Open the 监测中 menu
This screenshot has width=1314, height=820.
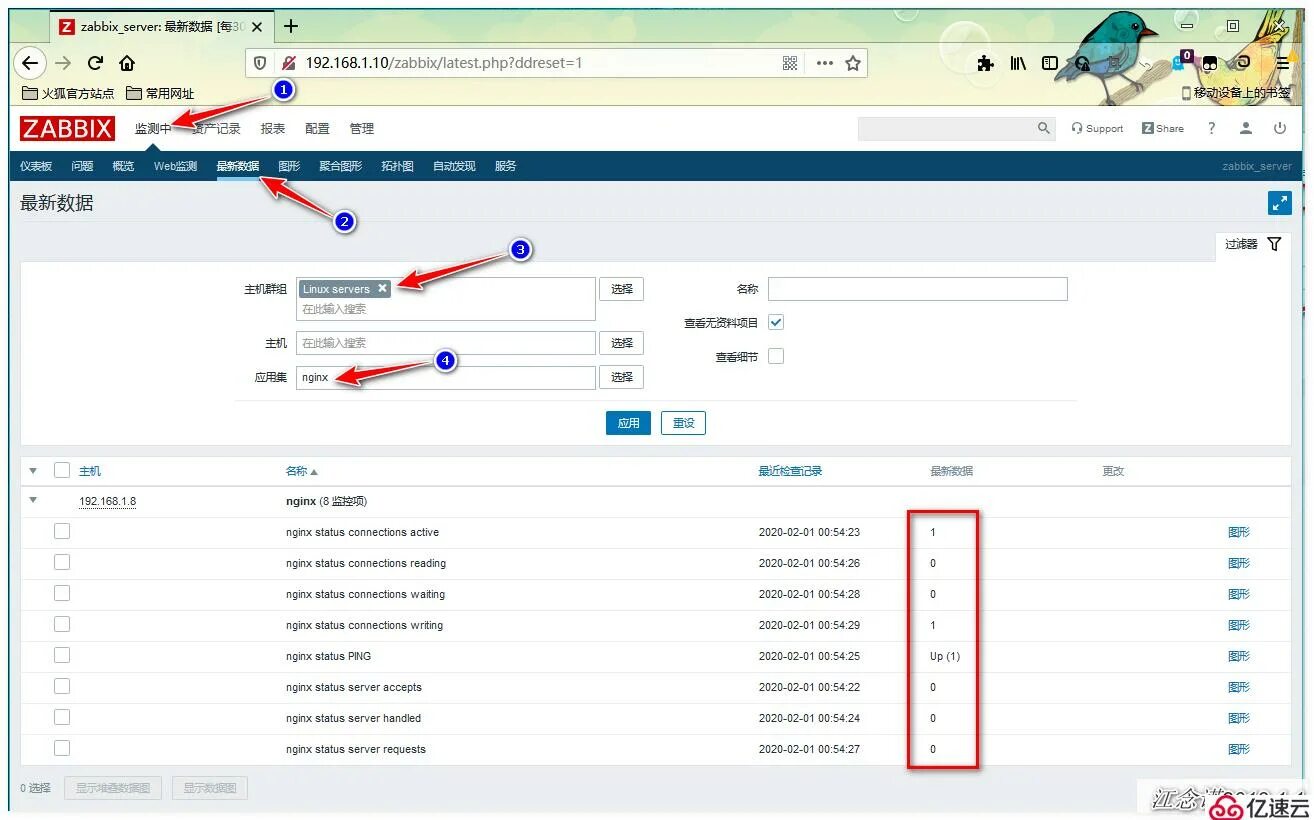[x=153, y=128]
